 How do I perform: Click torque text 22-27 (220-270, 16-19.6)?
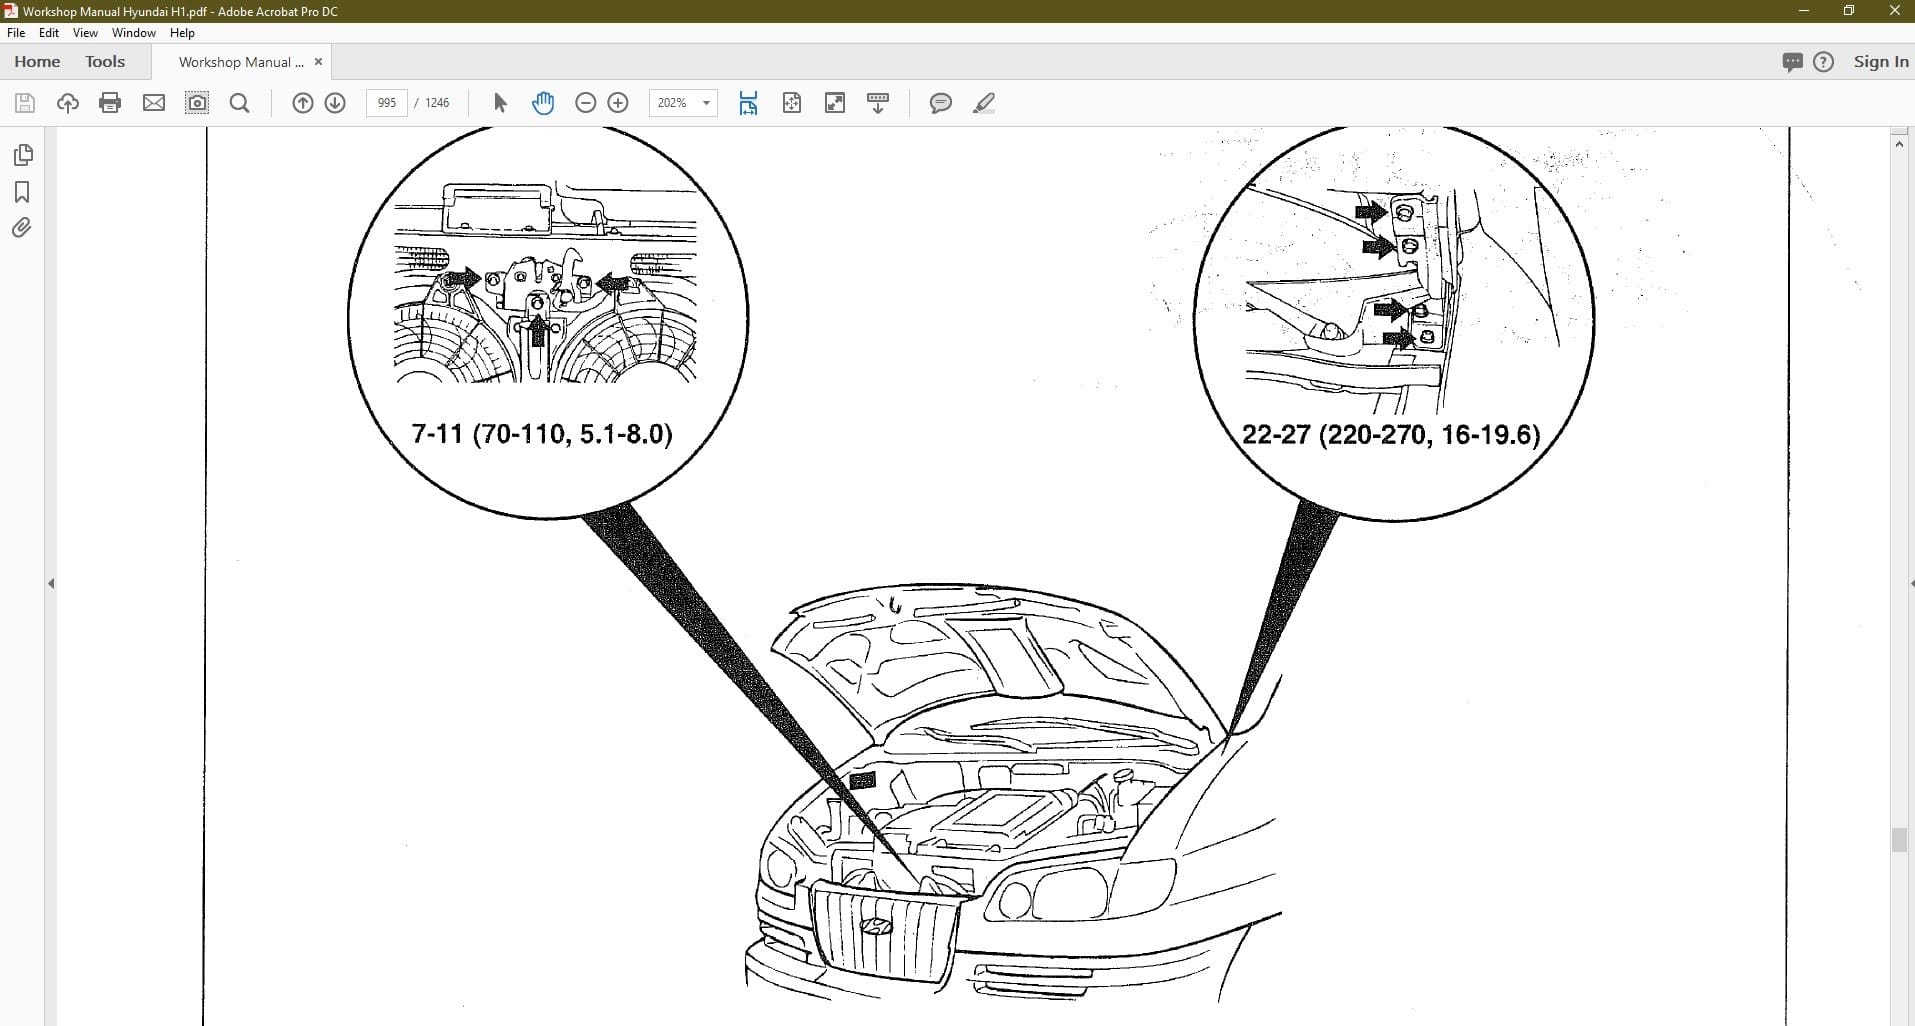pyautogui.click(x=1391, y=435)
